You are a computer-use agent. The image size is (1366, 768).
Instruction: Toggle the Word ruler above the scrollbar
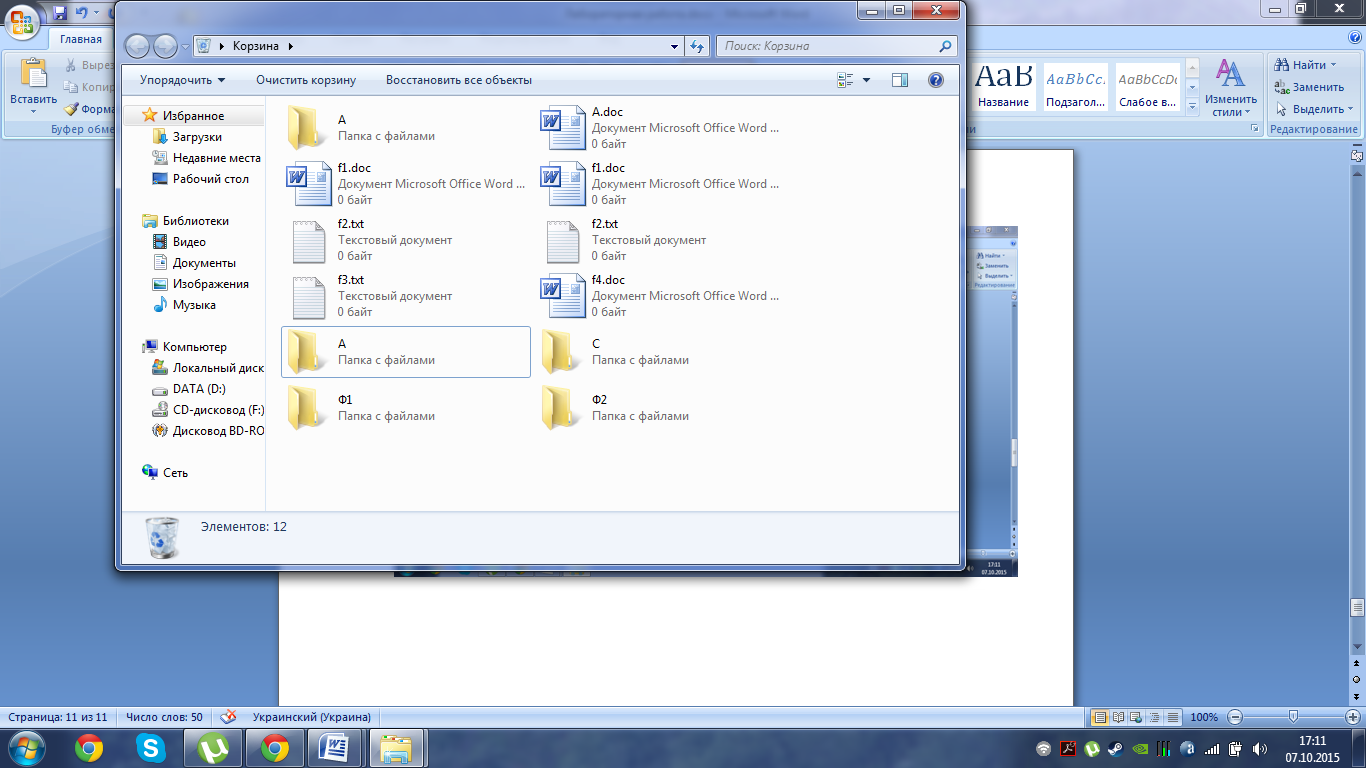click(x=1357, y=155)
